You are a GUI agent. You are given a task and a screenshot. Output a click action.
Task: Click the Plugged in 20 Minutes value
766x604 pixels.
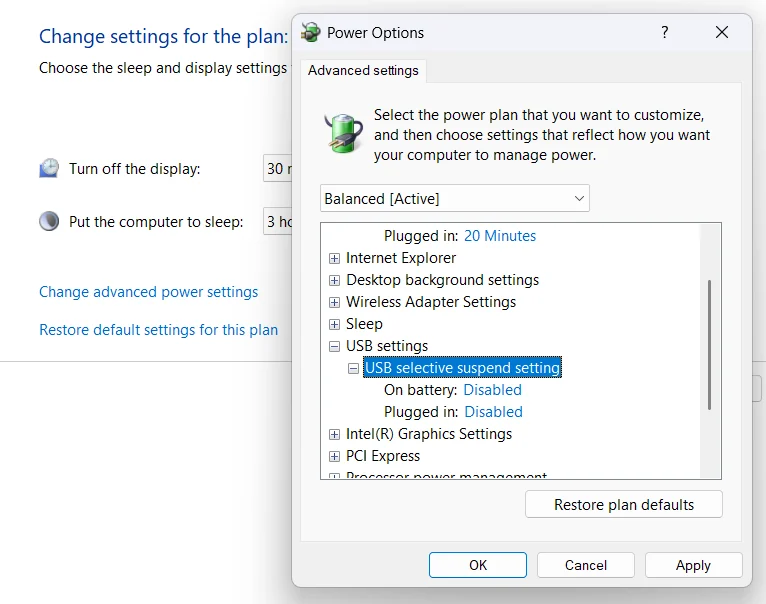coord(500,236)
